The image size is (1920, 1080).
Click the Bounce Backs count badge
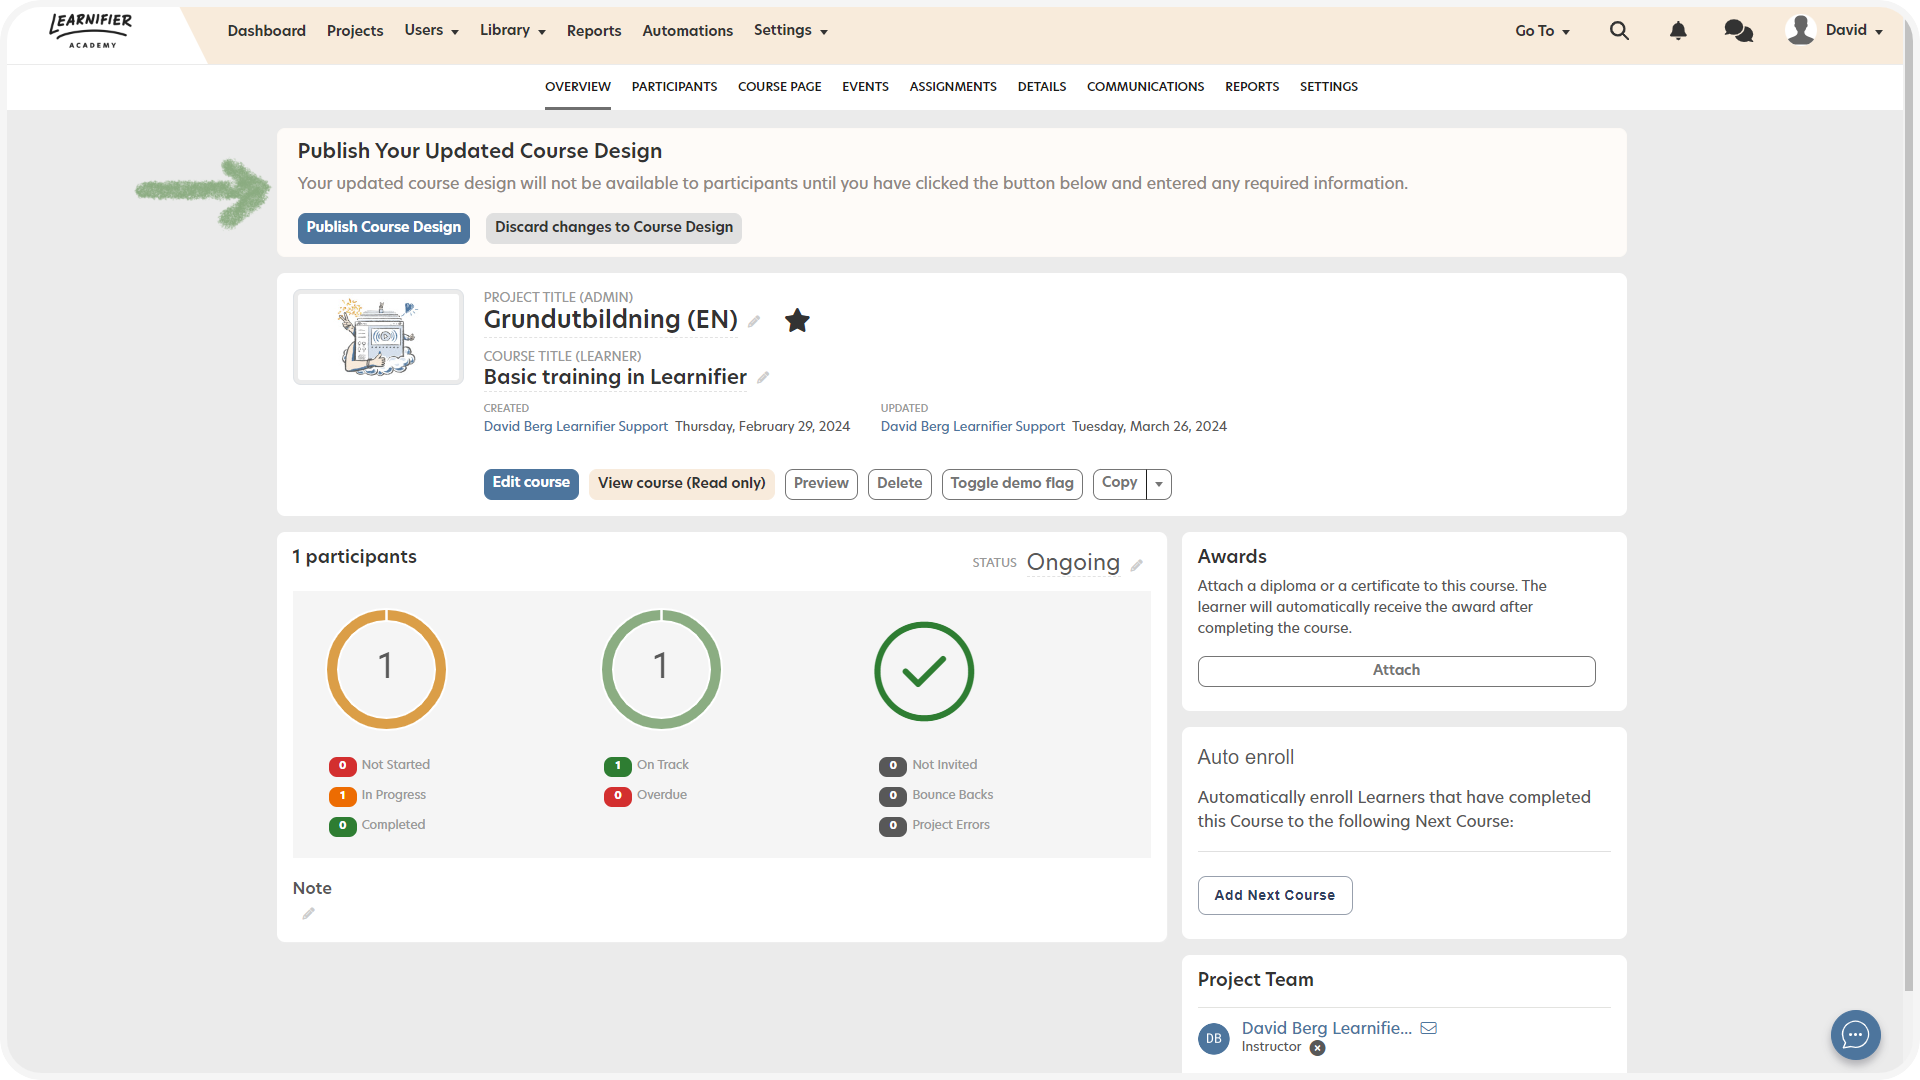[892, 796]
